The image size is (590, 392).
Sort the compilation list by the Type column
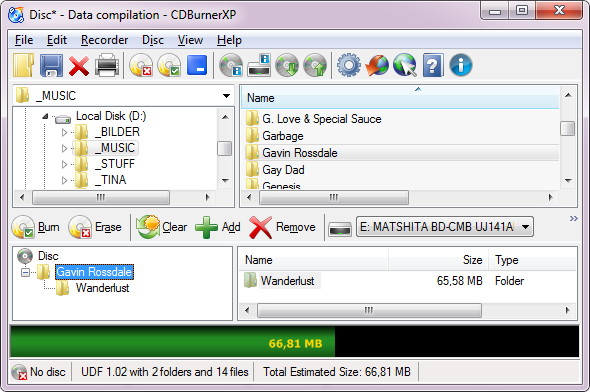pos(532,260)
